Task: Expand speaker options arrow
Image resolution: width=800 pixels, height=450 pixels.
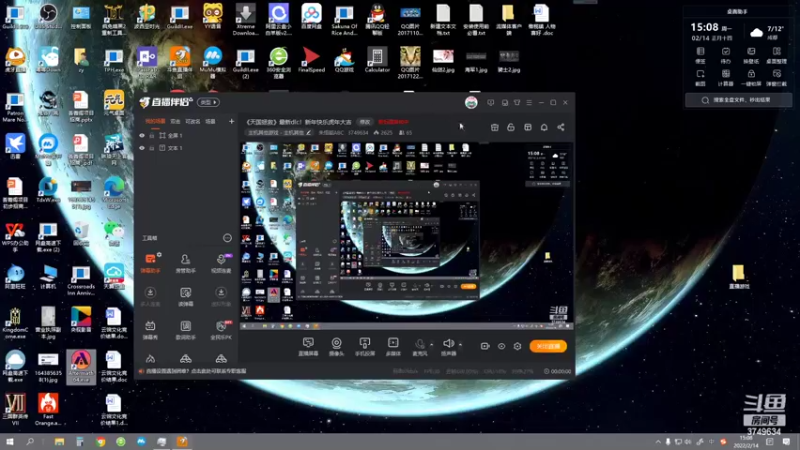Action: (x=460, y=344)
